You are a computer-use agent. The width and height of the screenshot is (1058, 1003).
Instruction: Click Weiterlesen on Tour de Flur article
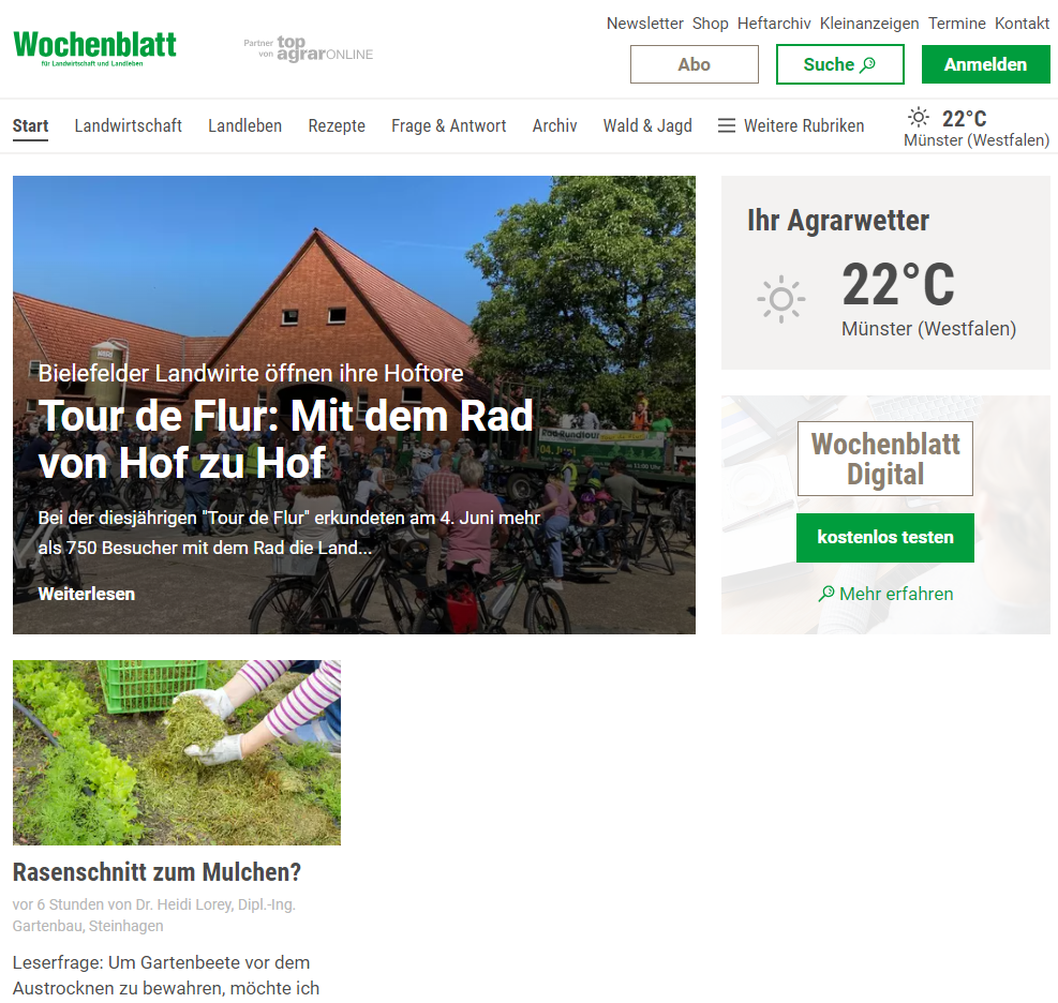[86, 594]
